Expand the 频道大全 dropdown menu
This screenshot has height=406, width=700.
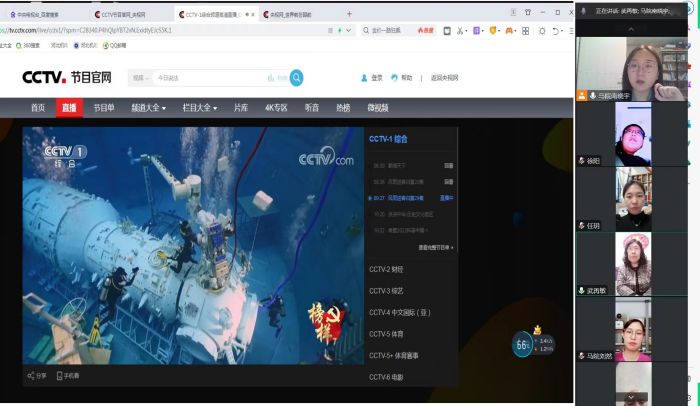(148, 108)
